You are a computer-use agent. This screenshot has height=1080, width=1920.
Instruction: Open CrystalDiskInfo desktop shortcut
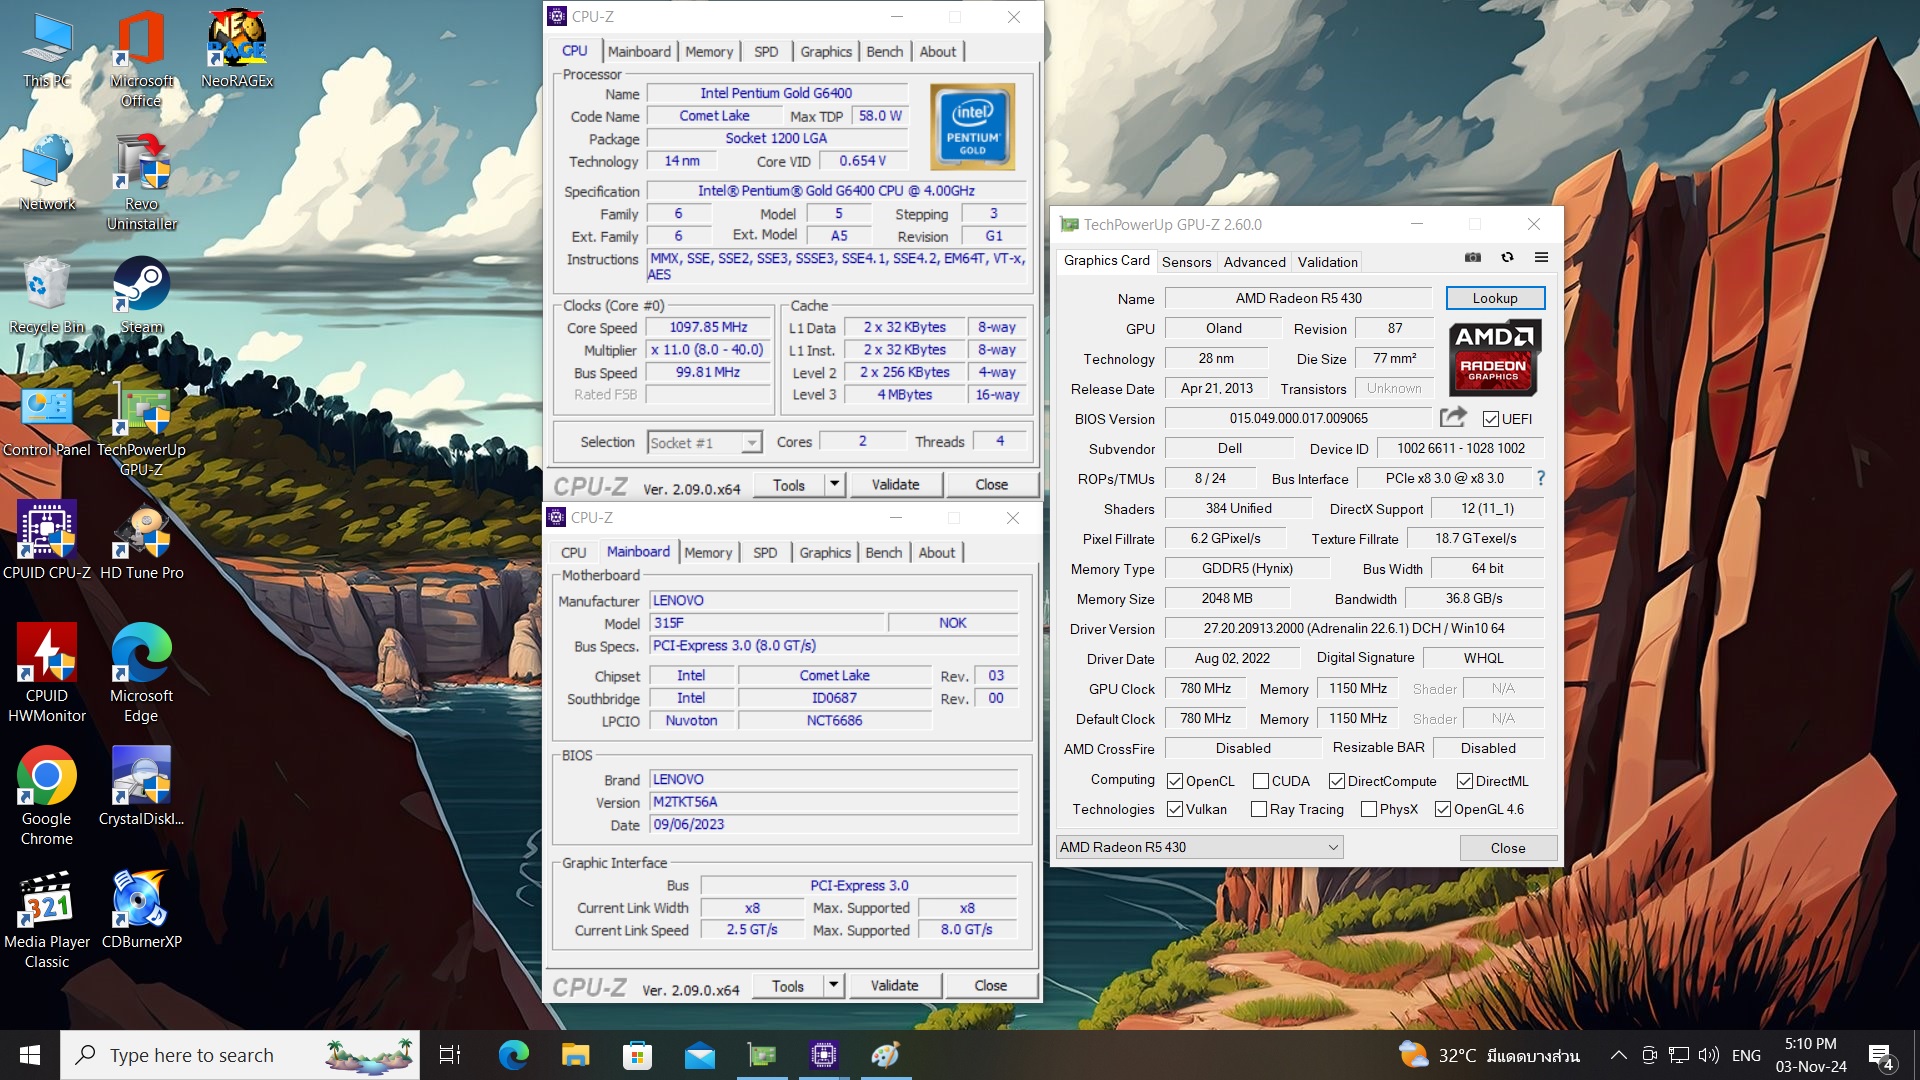(142, 780)
